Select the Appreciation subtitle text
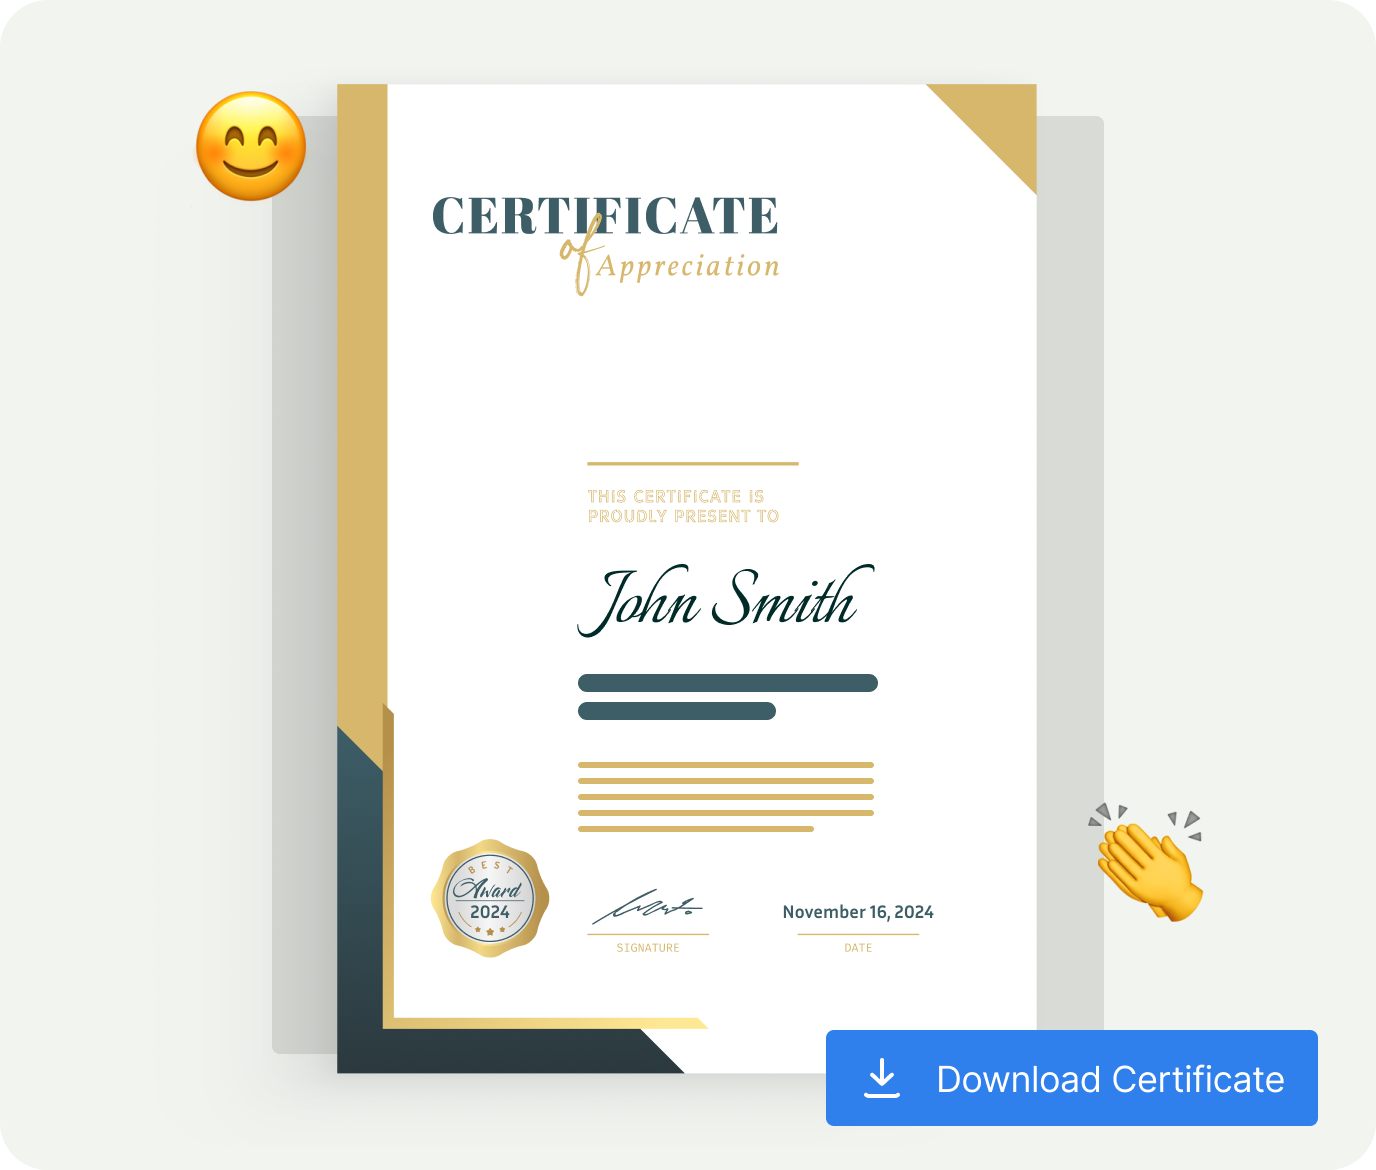 click(x=688, y=267)
